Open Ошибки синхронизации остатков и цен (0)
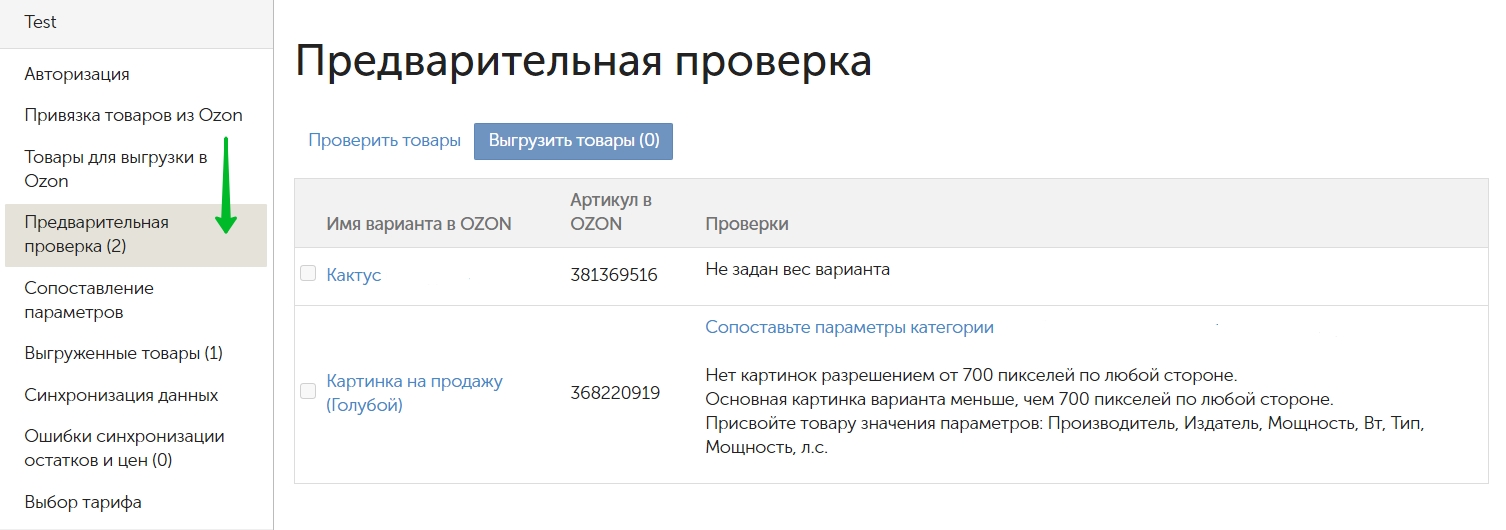The width and height of the screenshot is (1506, 530). click(124, 448)
